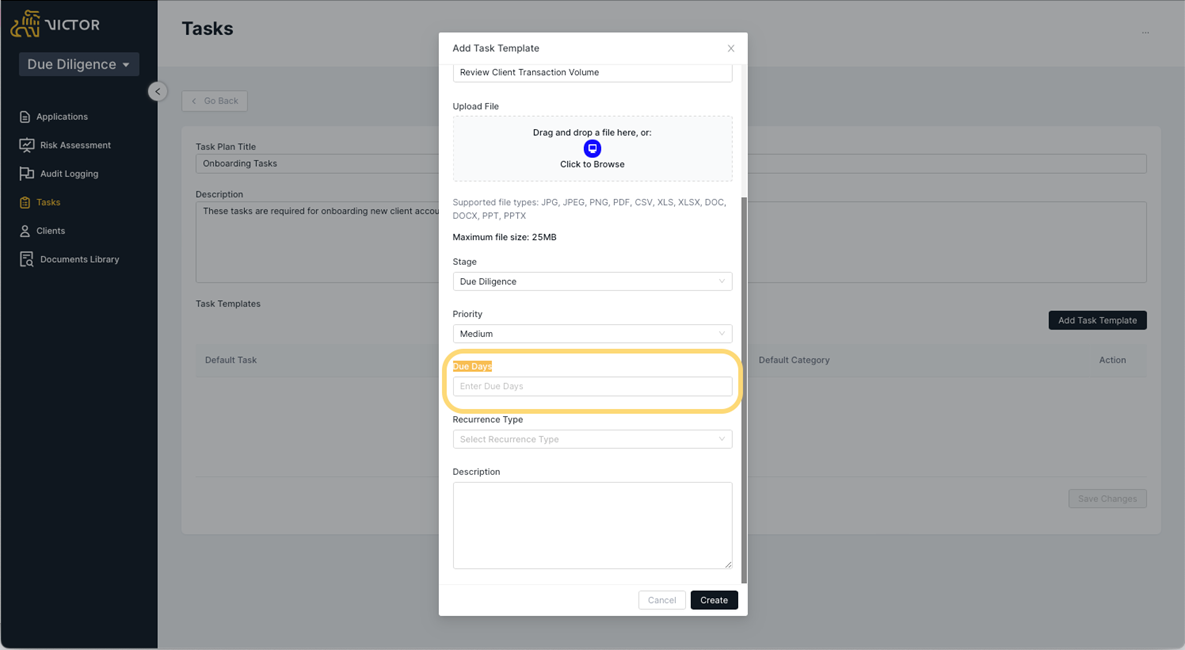Click the Recurrence Type label
This screenshot has height=650, width=1185.
487,419
